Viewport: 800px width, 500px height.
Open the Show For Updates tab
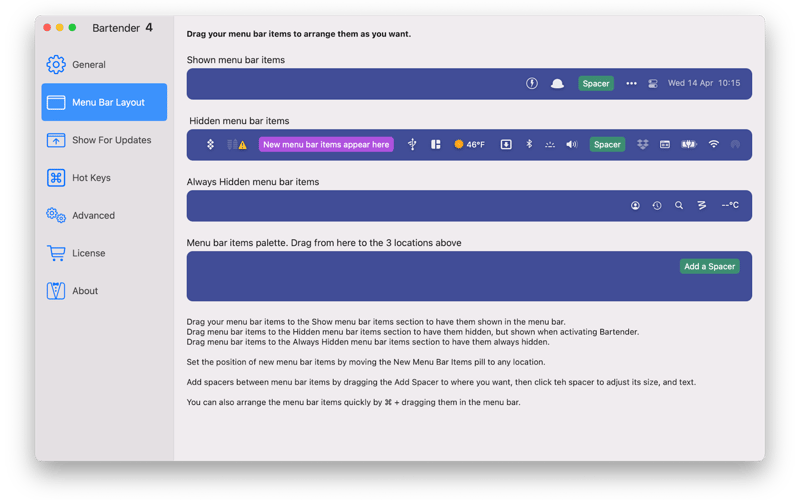(104, 140)
